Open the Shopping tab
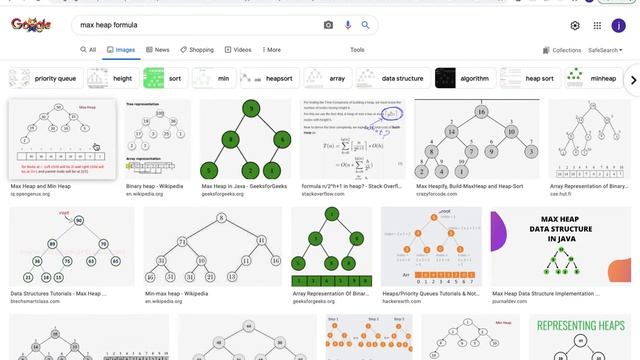 (197, 50)
